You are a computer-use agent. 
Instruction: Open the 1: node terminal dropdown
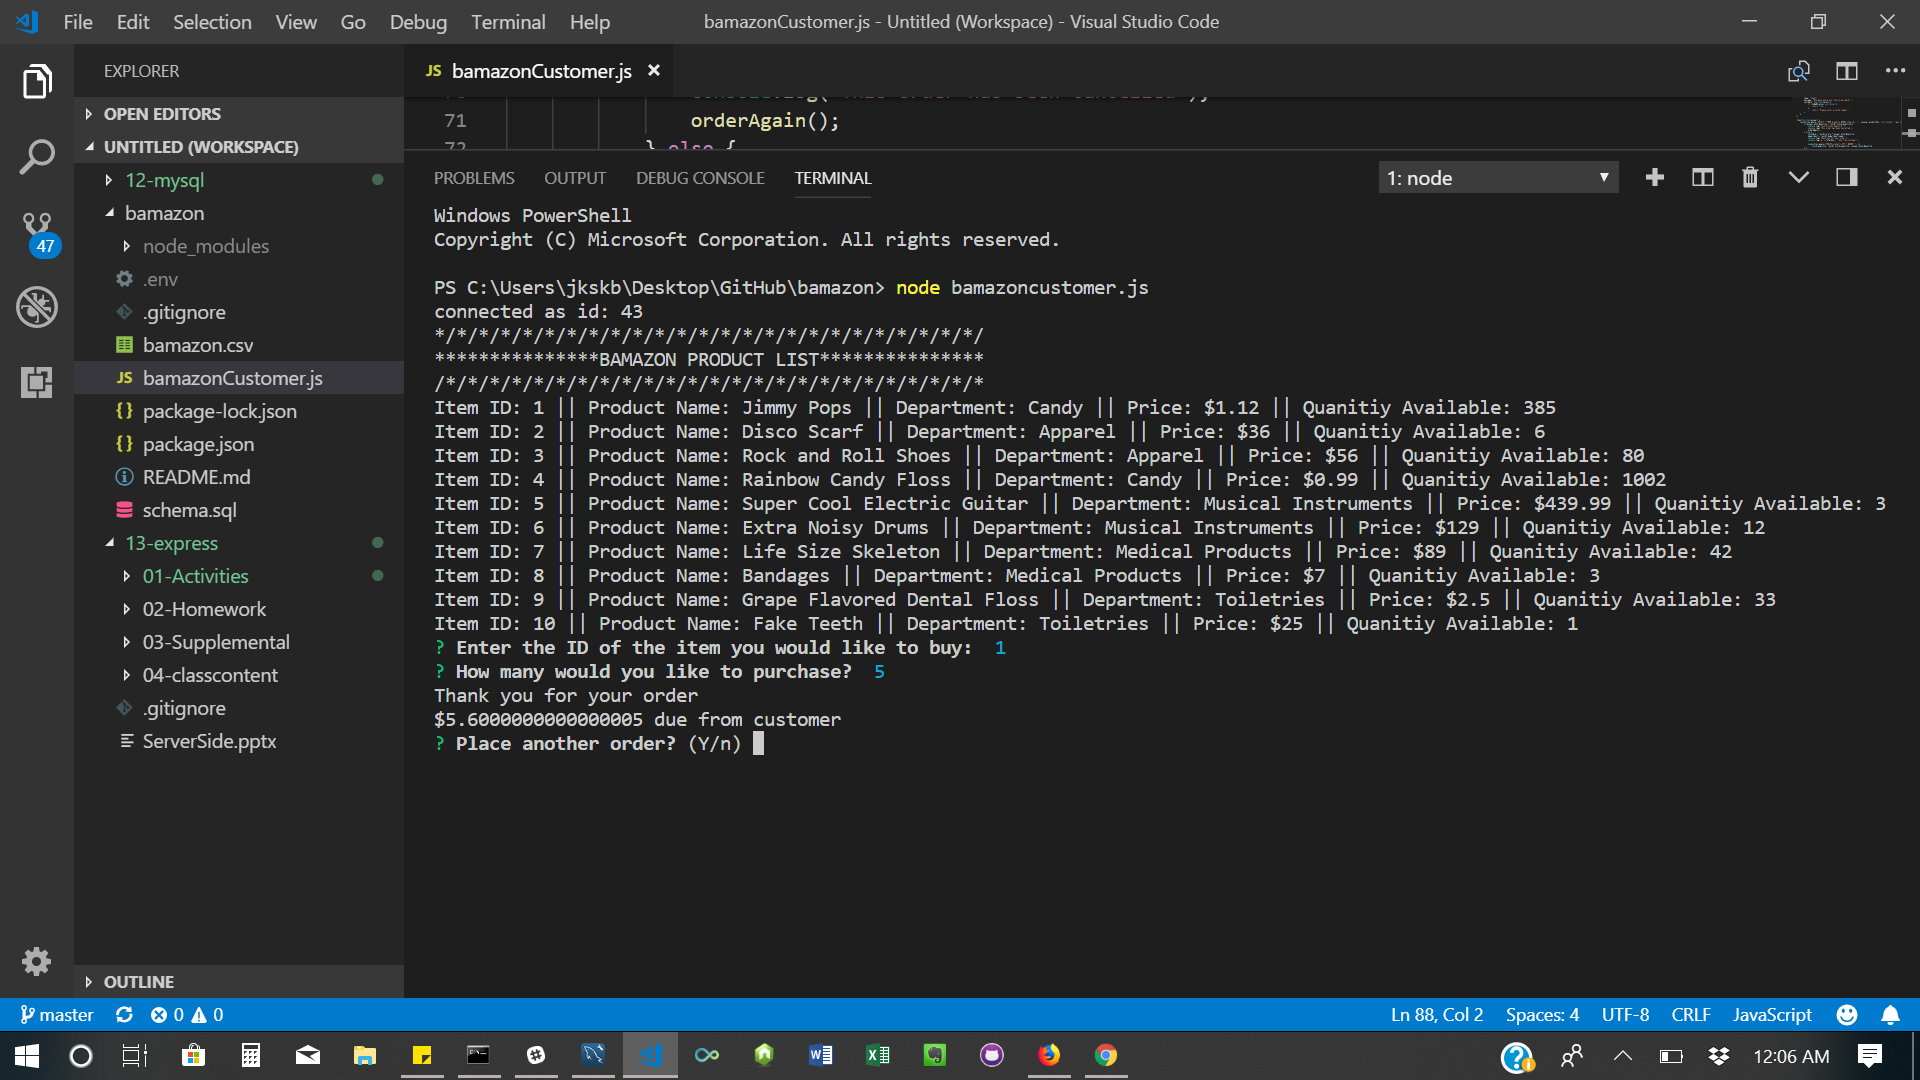pyautogui.click(x=1497, y=177)
